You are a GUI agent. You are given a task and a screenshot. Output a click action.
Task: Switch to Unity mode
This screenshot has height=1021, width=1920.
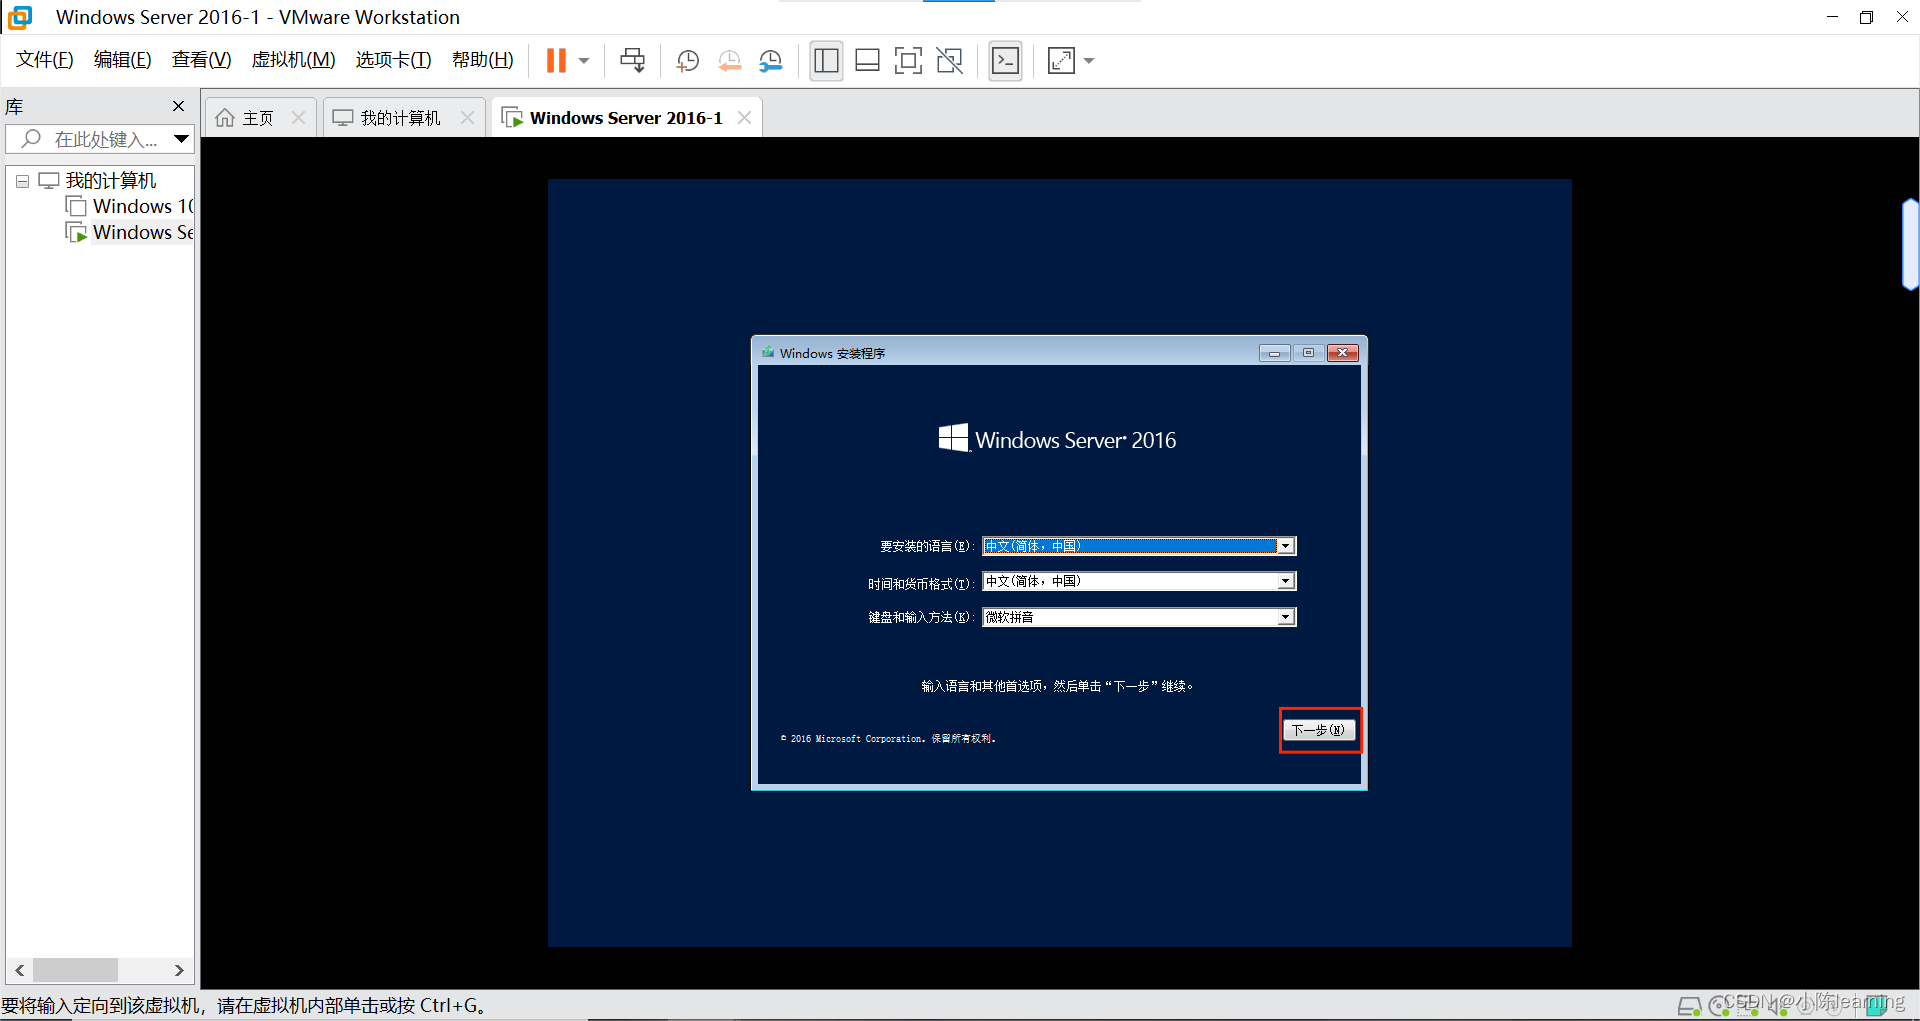pos(949,61)
